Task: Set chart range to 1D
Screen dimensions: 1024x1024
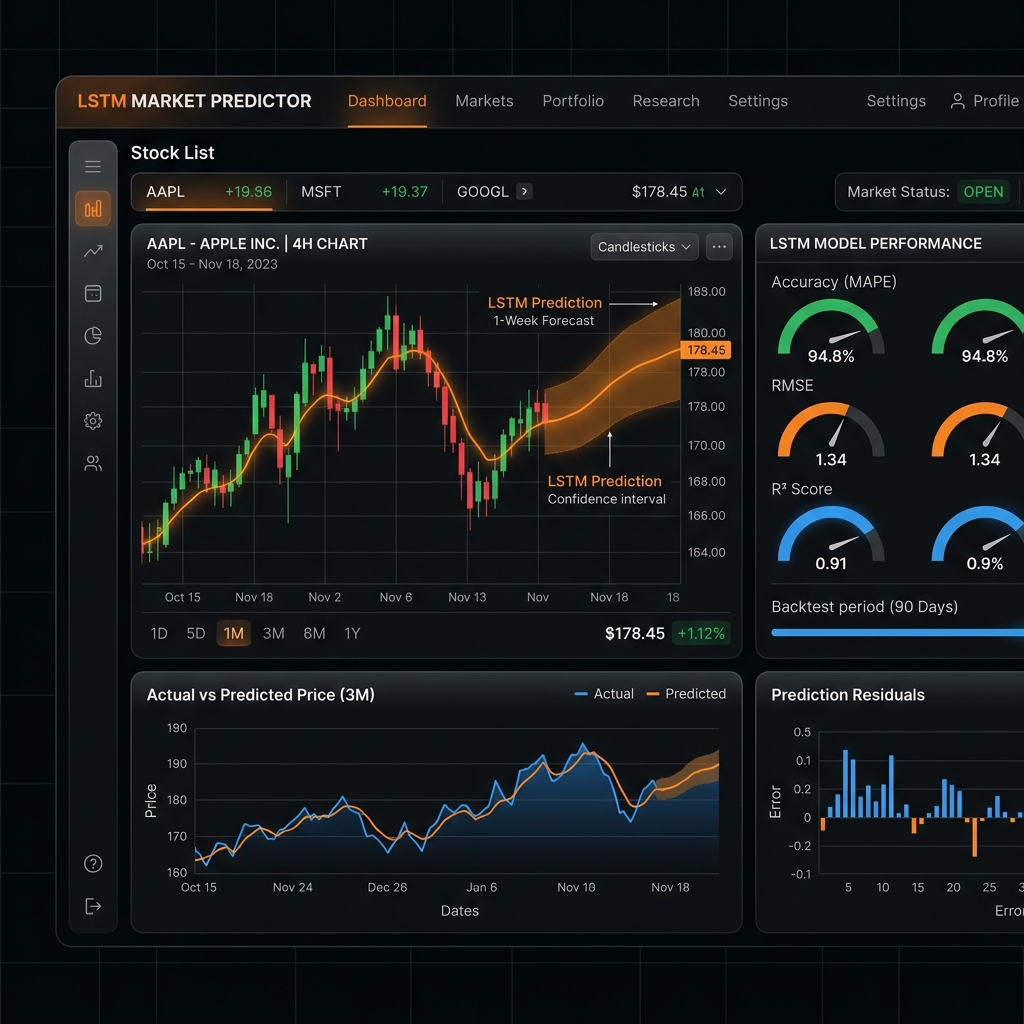Action: click(x=159, y=633)
